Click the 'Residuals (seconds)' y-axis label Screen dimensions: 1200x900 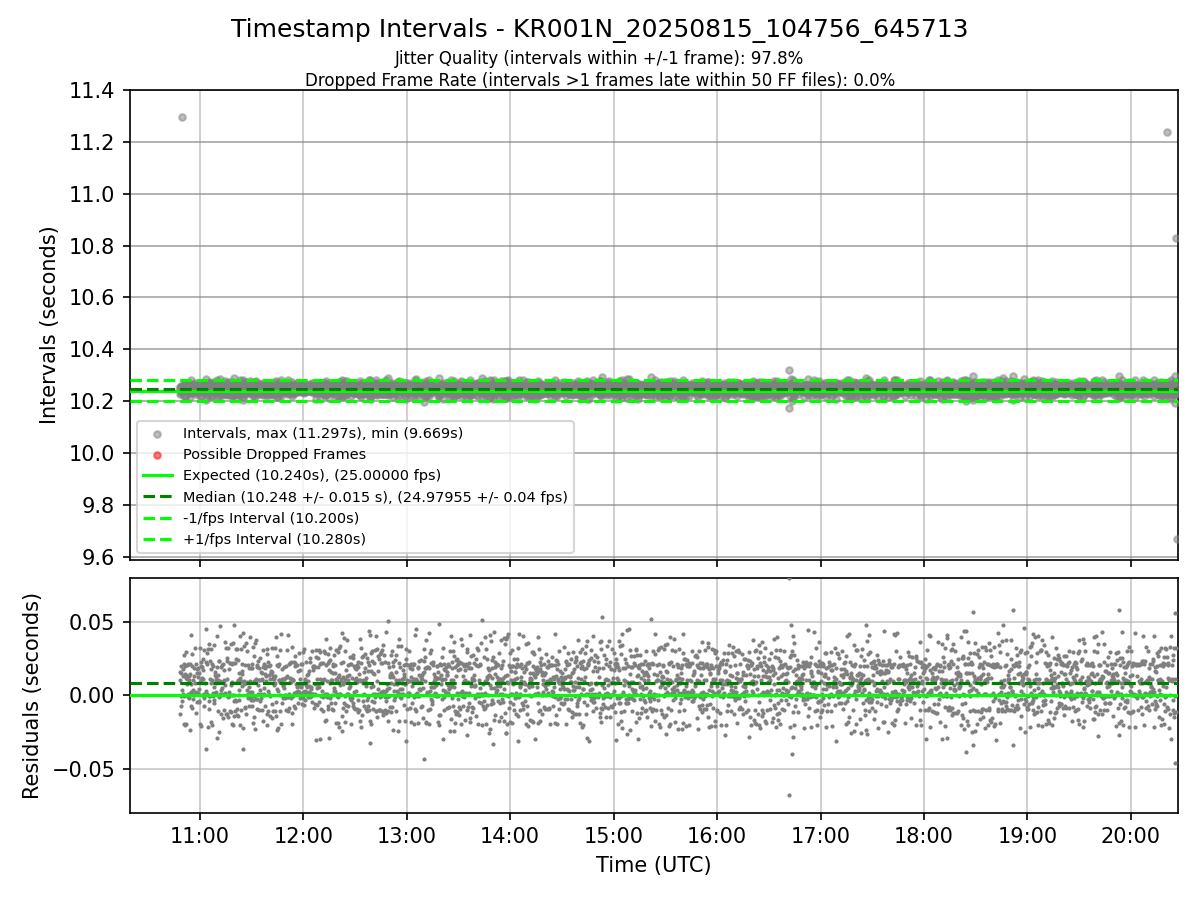pyautogui.click(x=31, y=696)
